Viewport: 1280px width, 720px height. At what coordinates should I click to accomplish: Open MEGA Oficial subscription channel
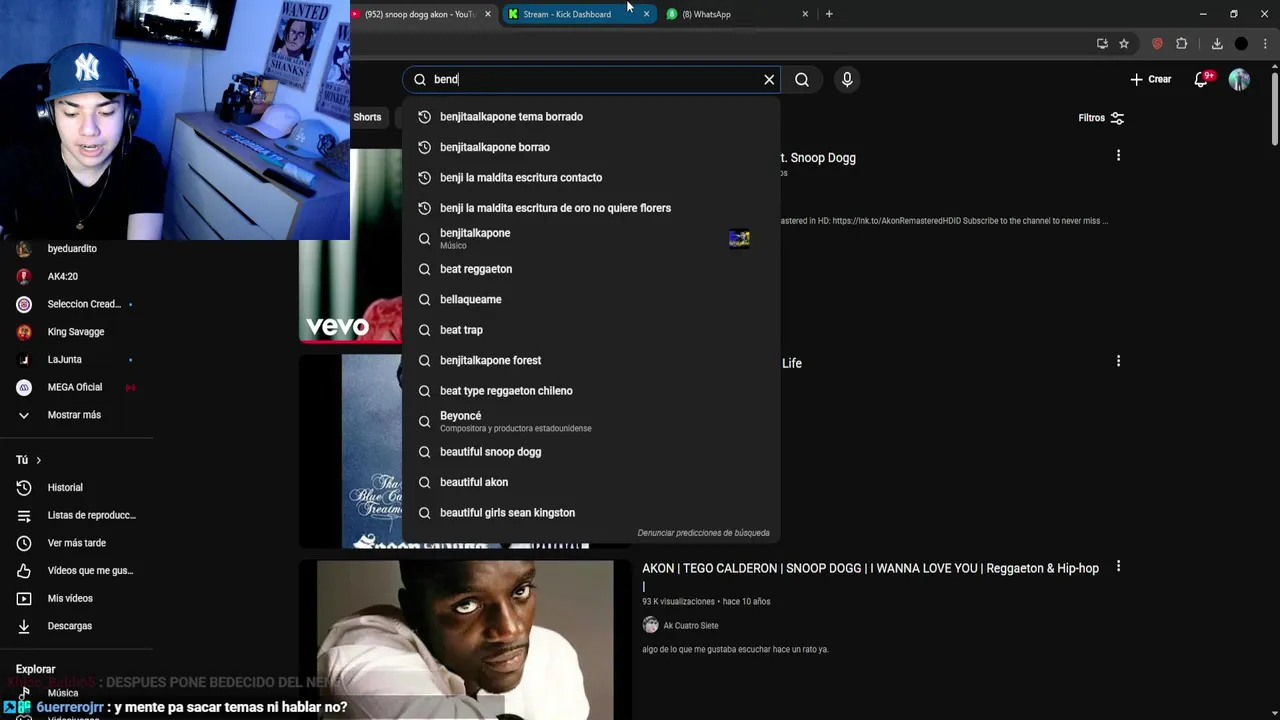pos(74,387)
